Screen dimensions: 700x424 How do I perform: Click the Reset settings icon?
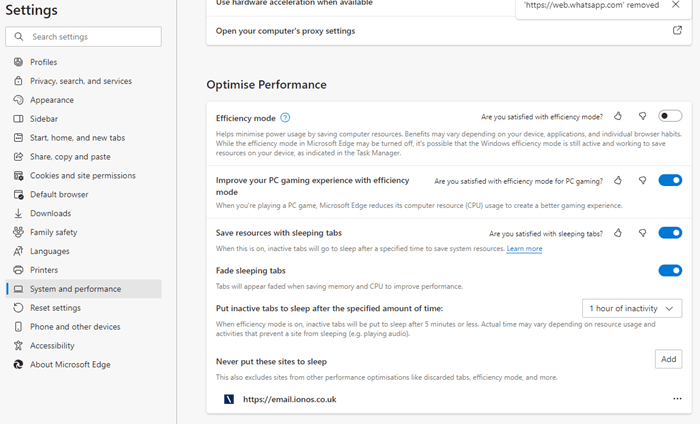coord(18,308)
